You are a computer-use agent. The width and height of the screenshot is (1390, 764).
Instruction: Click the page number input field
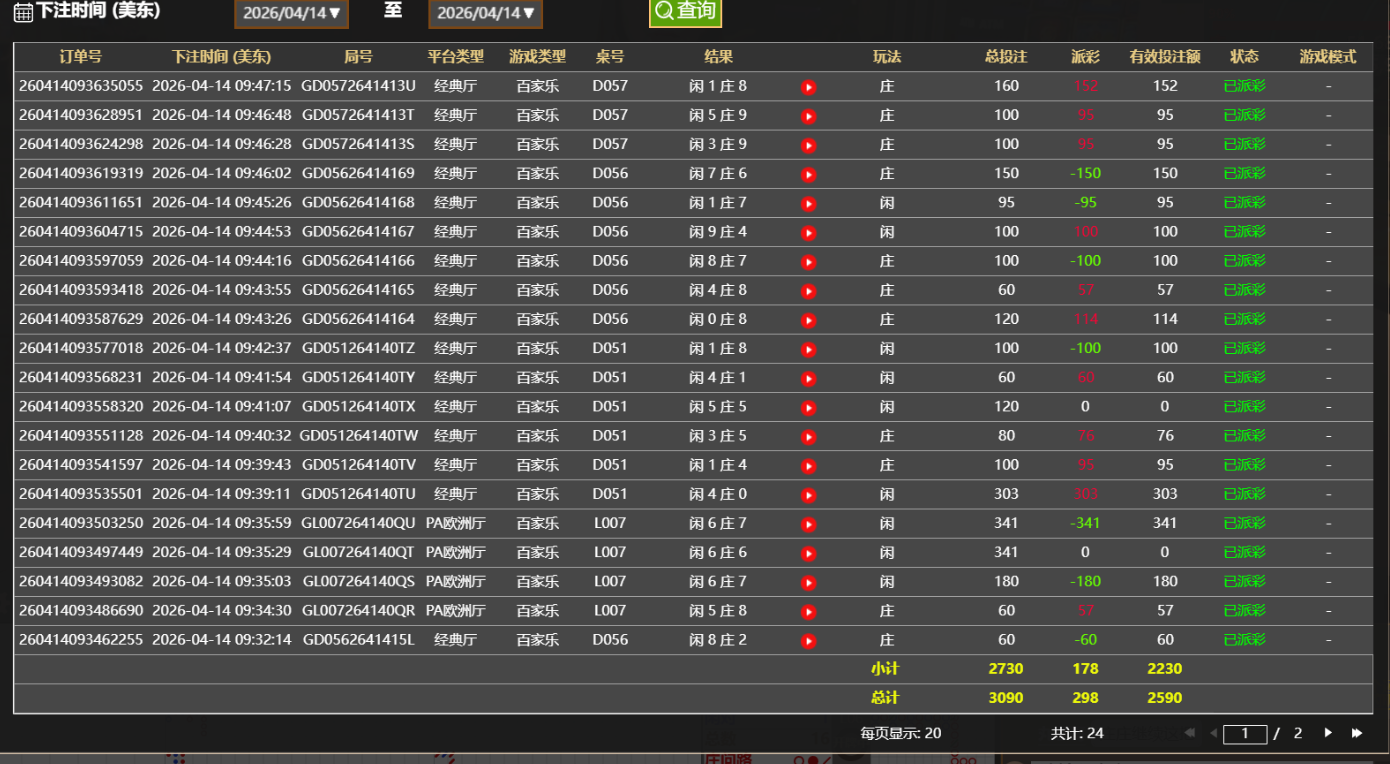(x=1245, y=734)
